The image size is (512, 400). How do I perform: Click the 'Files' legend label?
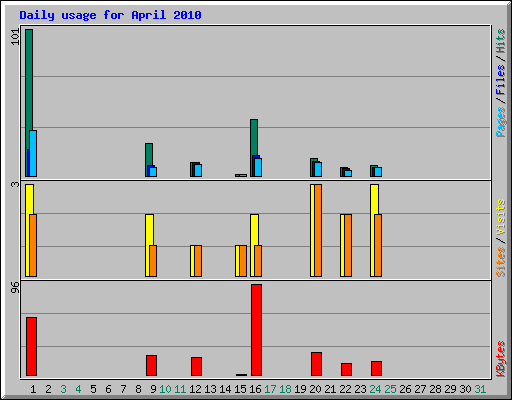coord(500,80)
